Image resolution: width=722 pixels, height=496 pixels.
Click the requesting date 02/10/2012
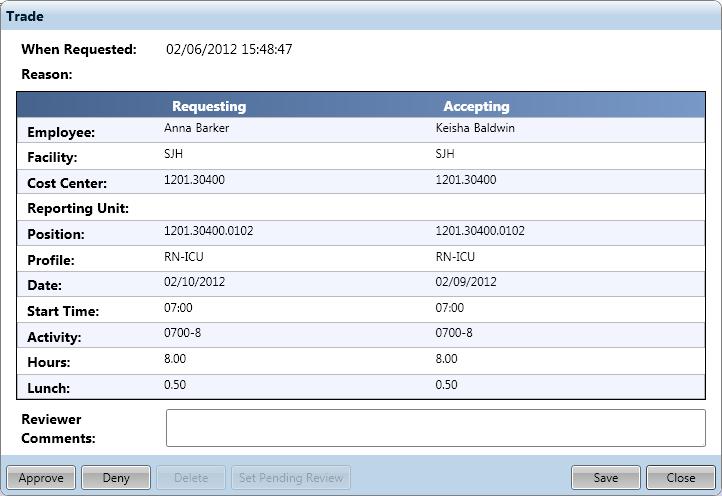click(195, 282)
